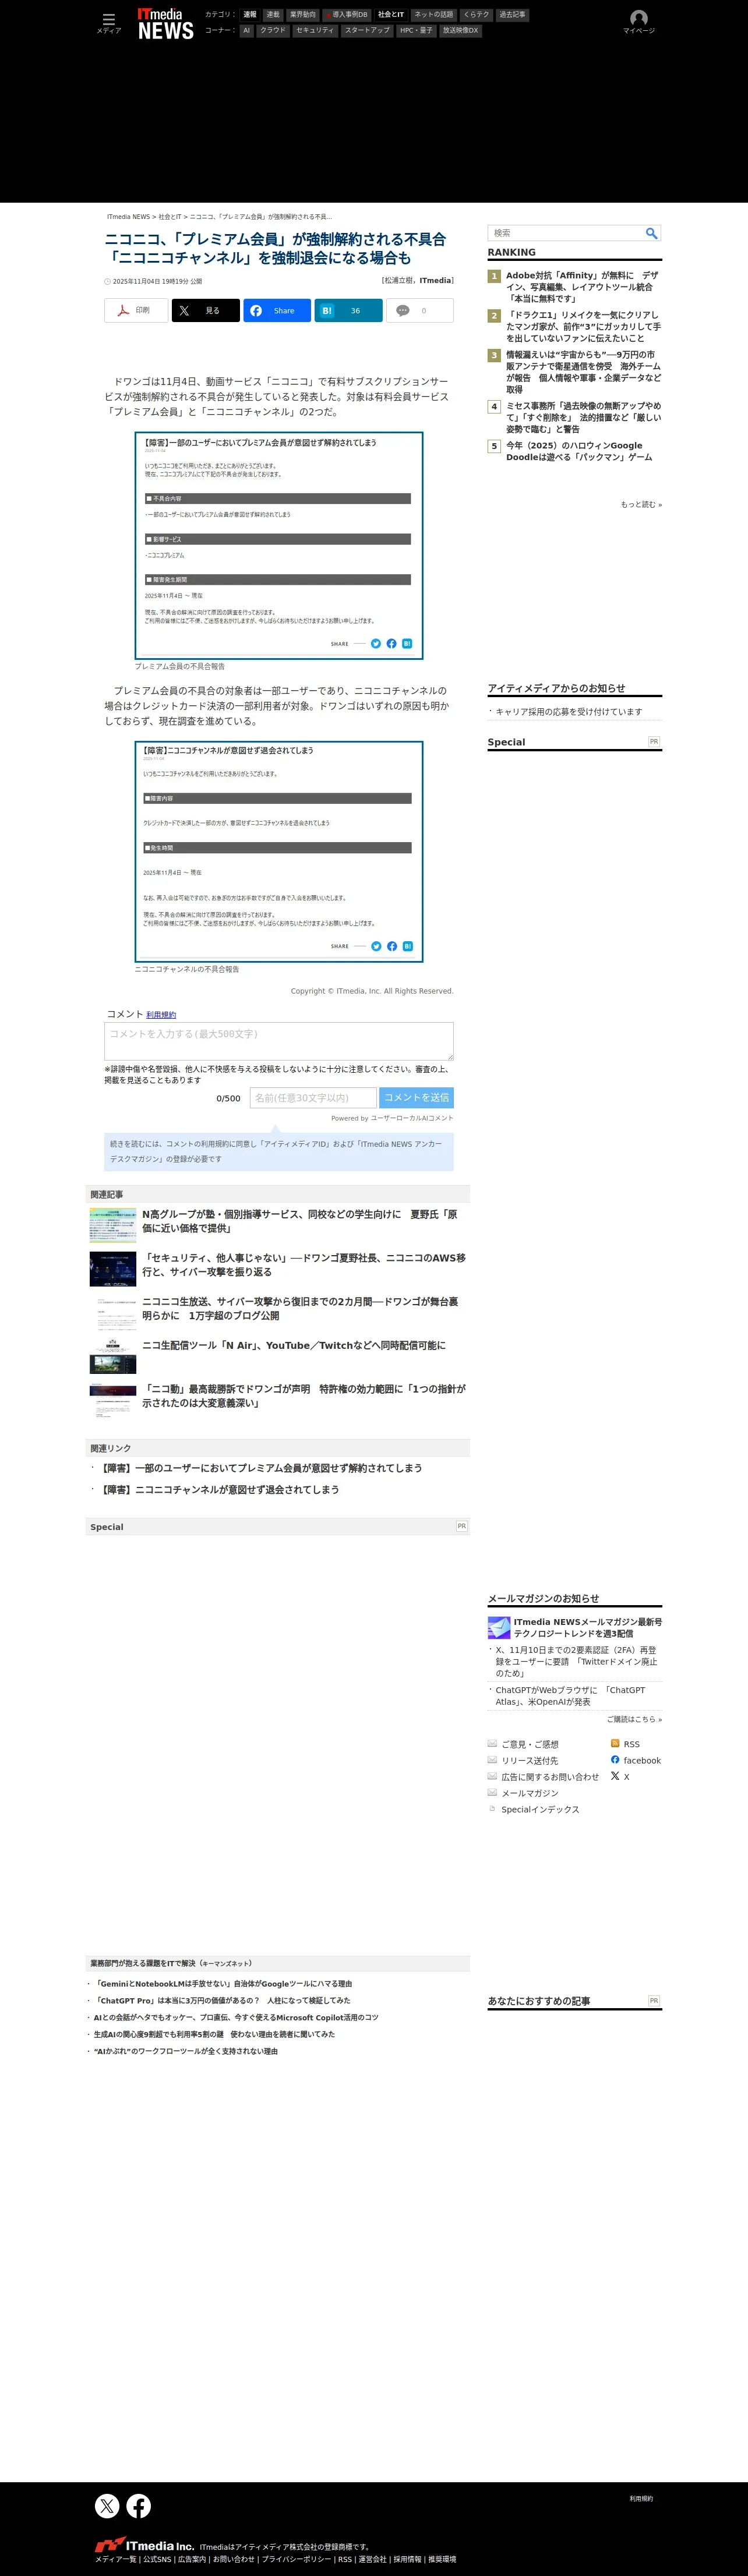
Task: Click the 名前 name input field
Action: [x=313, y=1097]
